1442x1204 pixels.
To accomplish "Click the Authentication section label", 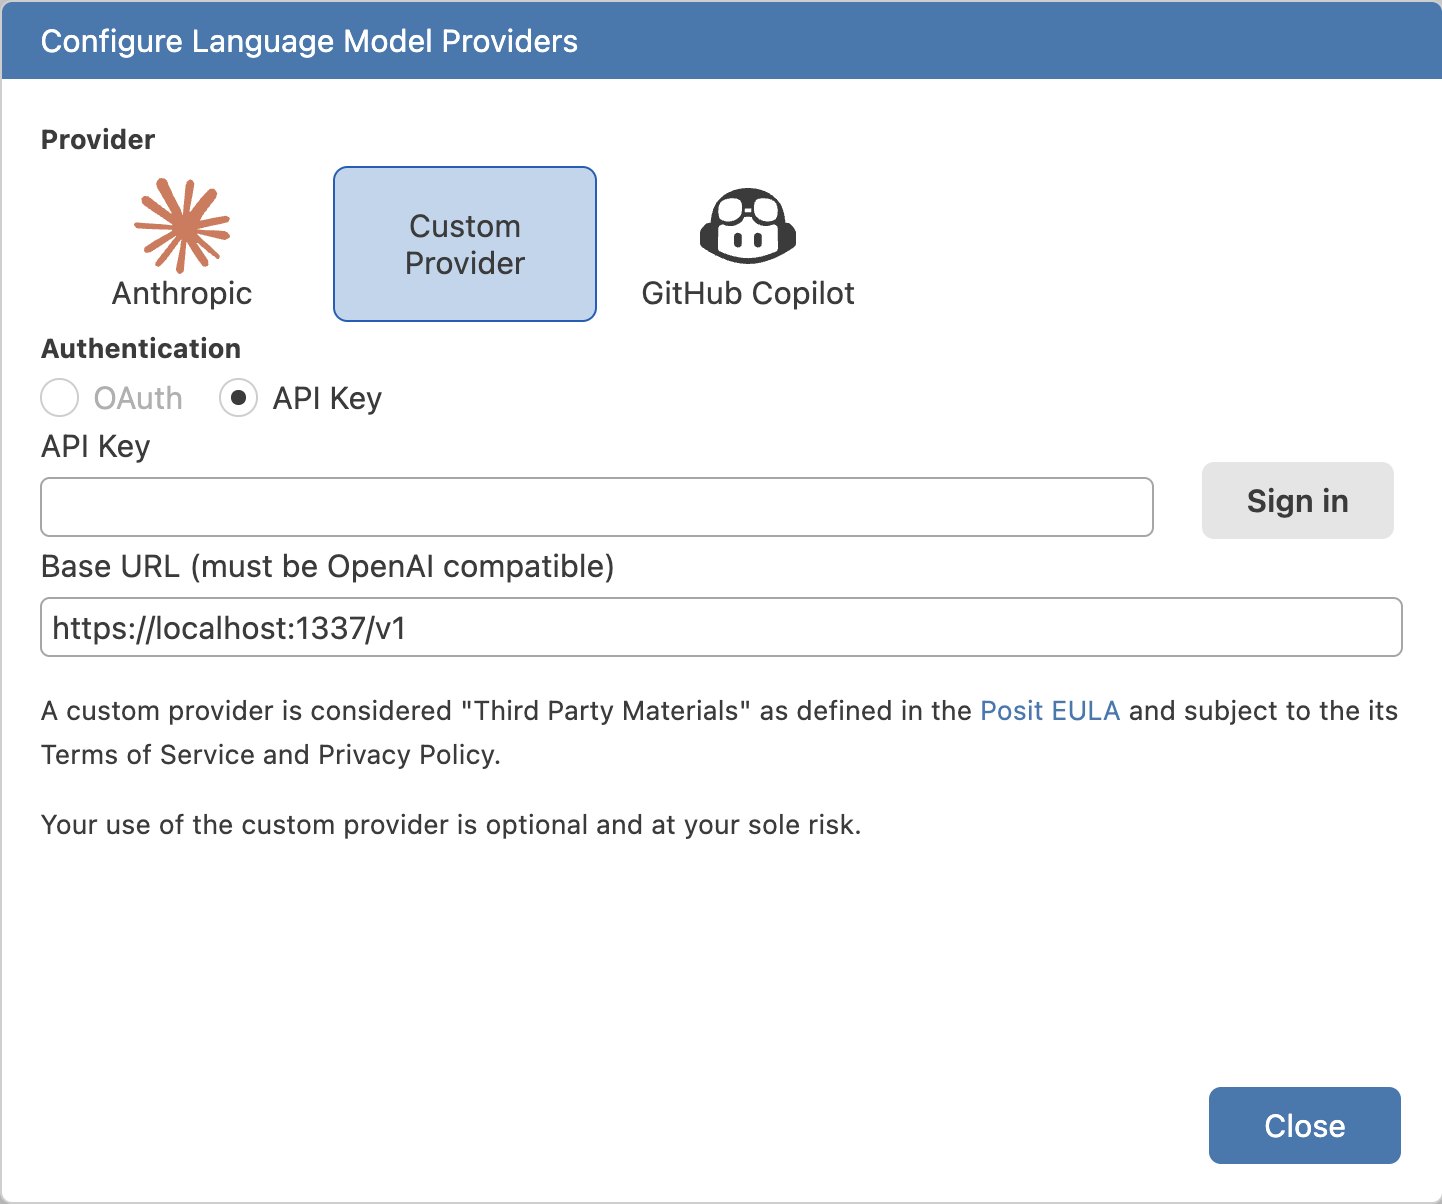I will pyautogui.click(x=140, y=348).
